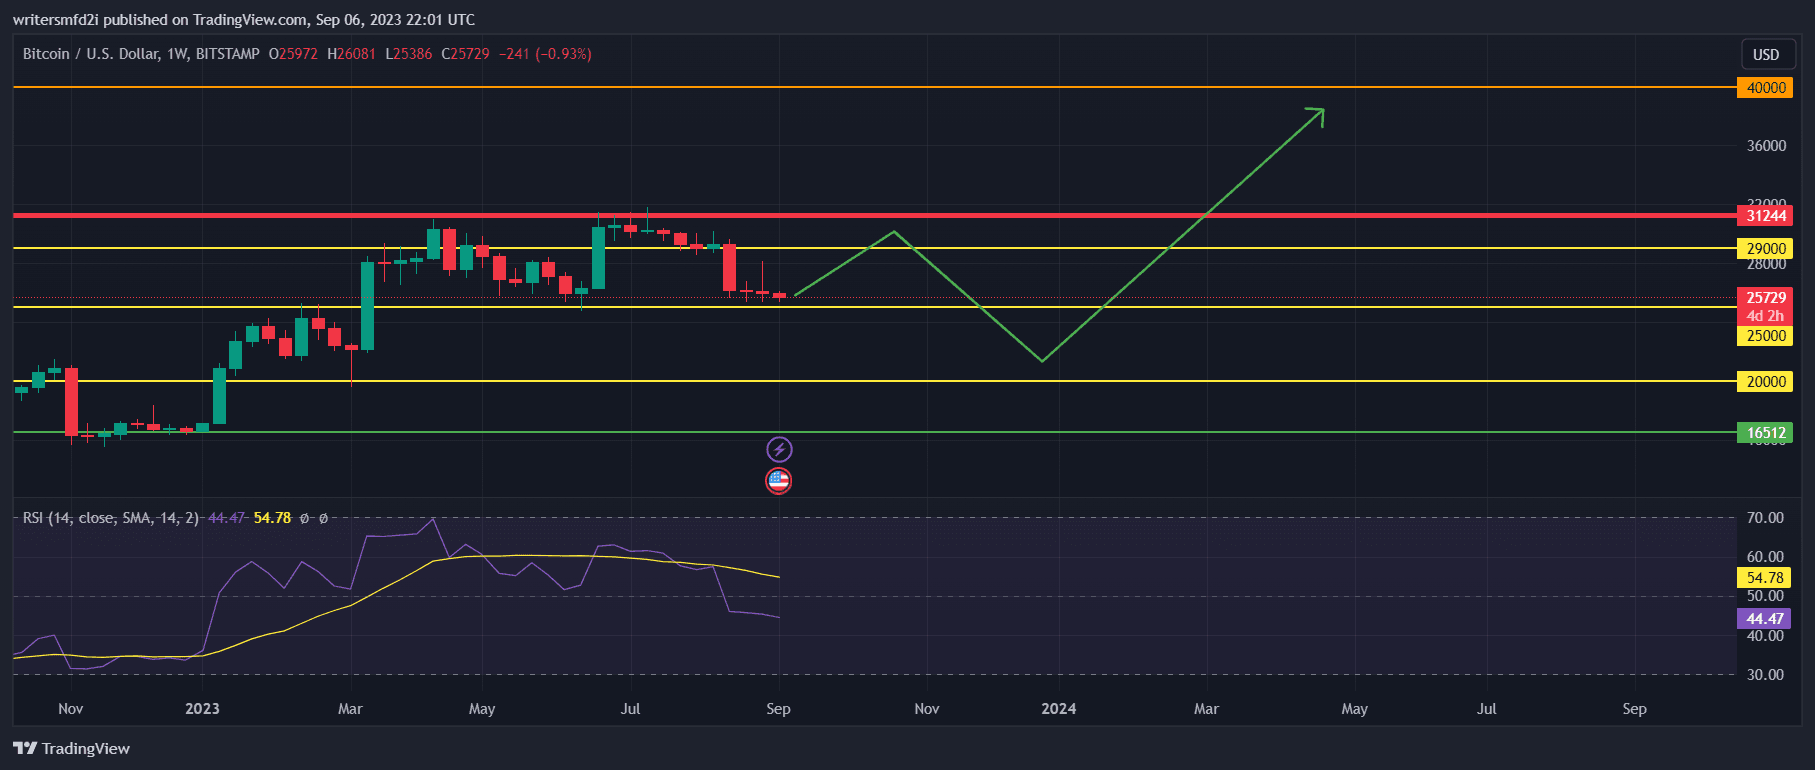Screen dimensions: 1815x770
Task: Select the RSI indicator legend label
Action: tap(110, 518)
